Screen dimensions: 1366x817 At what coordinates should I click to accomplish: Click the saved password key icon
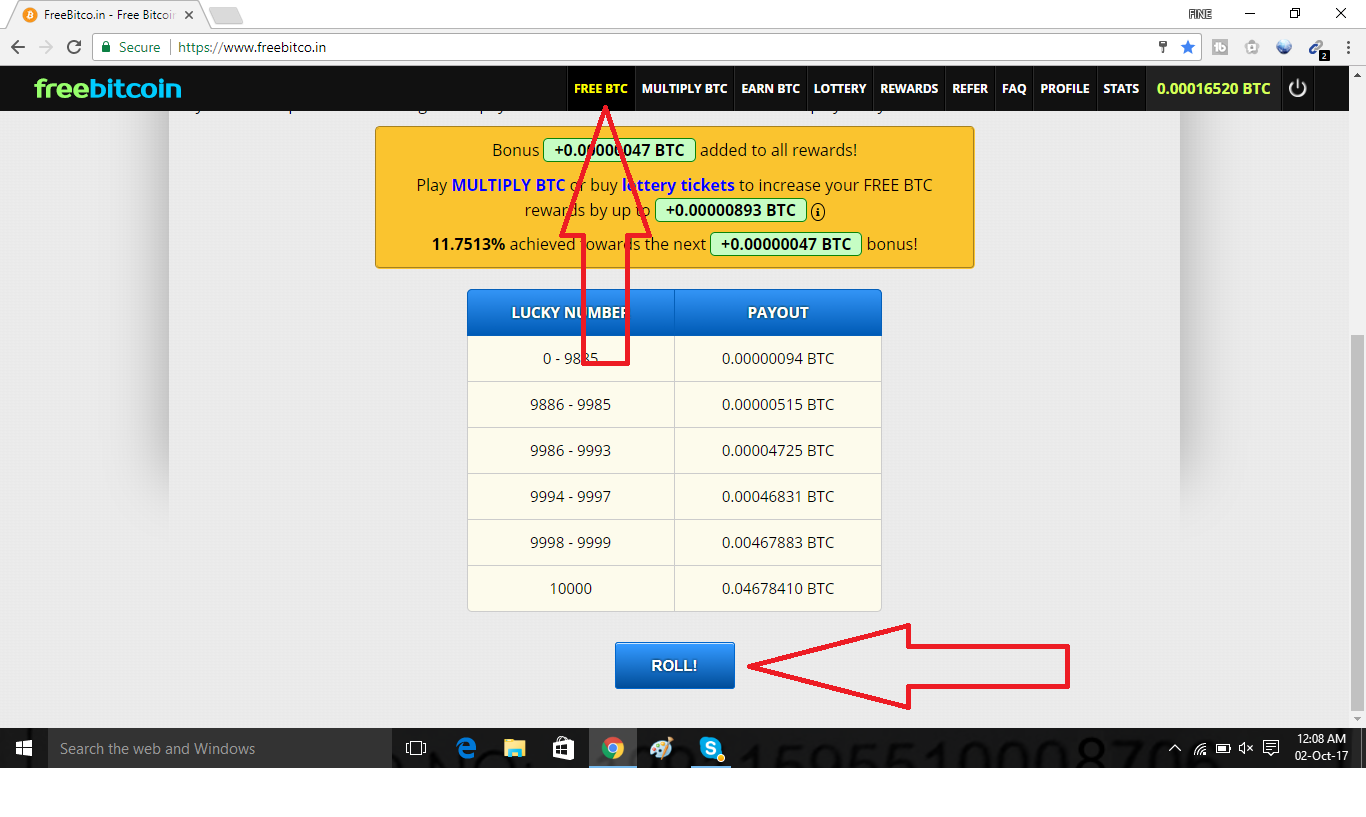click(x=1162, y=47)
